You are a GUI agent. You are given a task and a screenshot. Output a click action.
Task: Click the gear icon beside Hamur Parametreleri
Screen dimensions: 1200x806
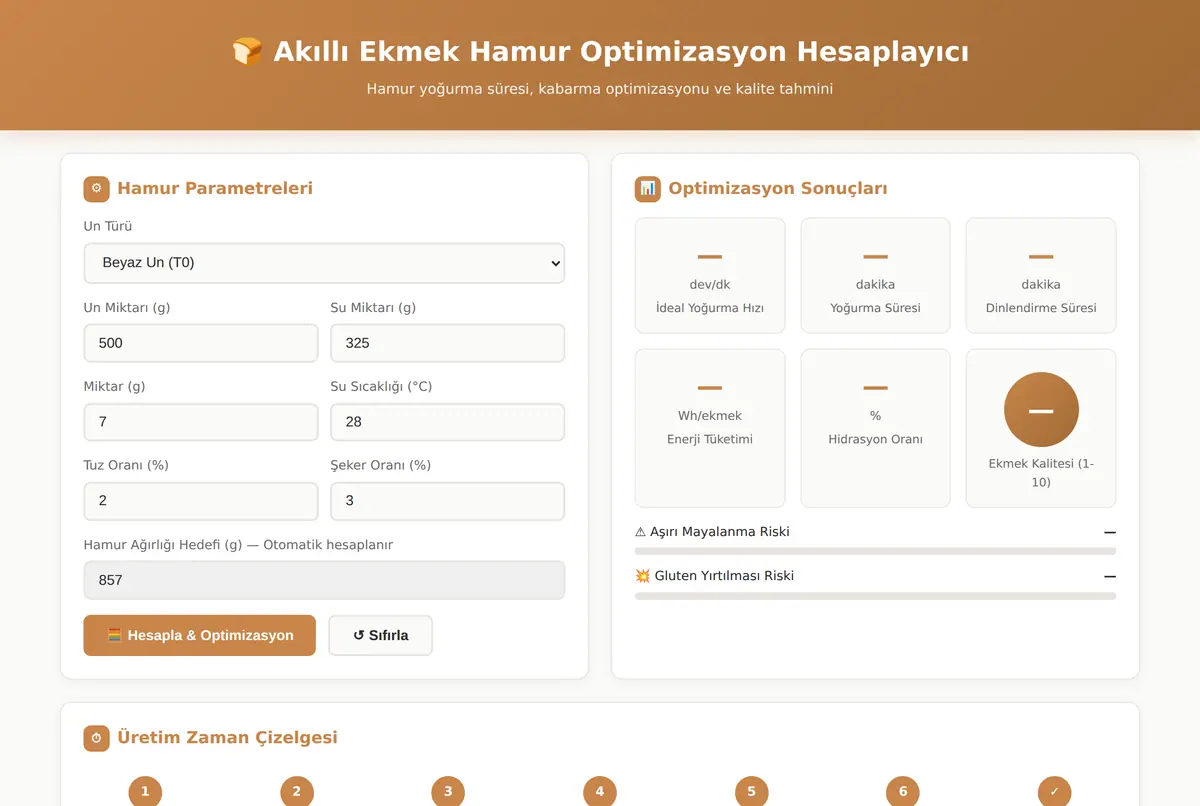point(96,188)
